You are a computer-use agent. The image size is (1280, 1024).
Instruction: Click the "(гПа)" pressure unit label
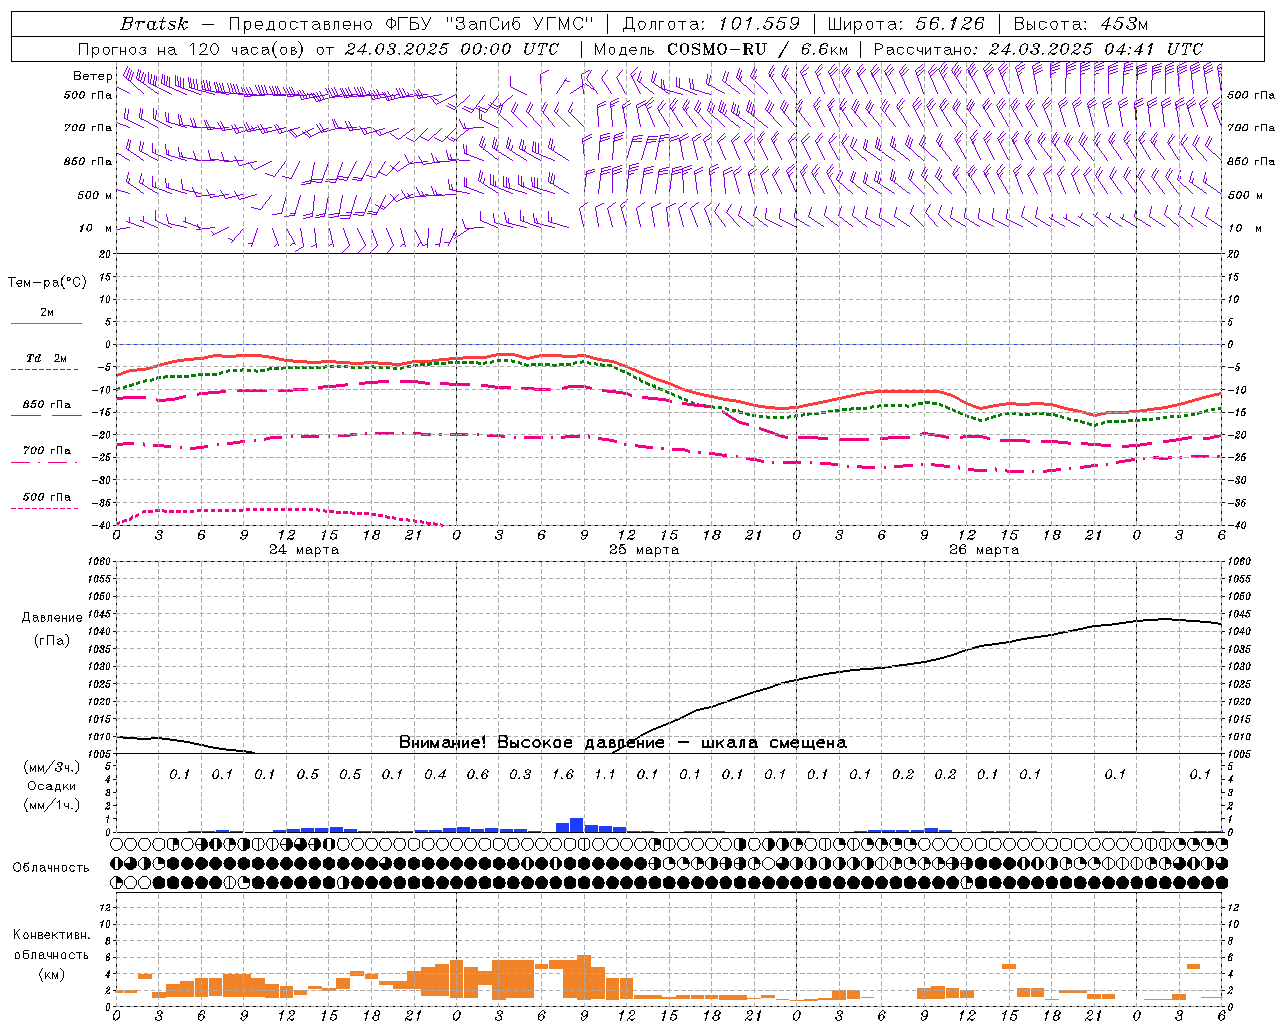(x=52, y=641)
